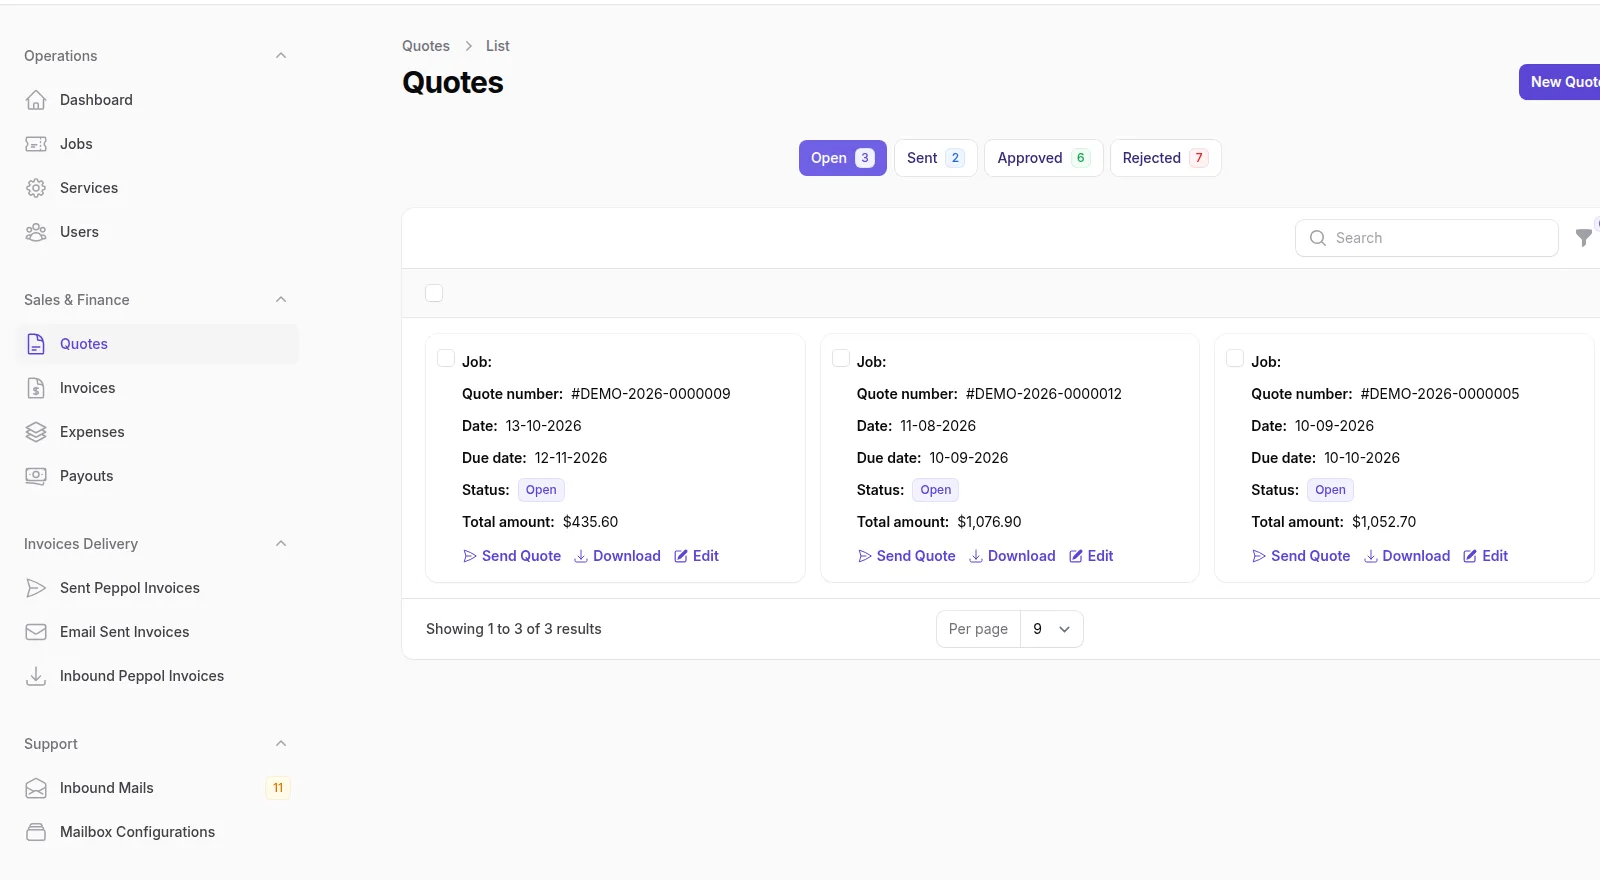Click download icon for quote #DEMO-2026-0000009
The image size is (1600, 880).
tap(581, 556)
